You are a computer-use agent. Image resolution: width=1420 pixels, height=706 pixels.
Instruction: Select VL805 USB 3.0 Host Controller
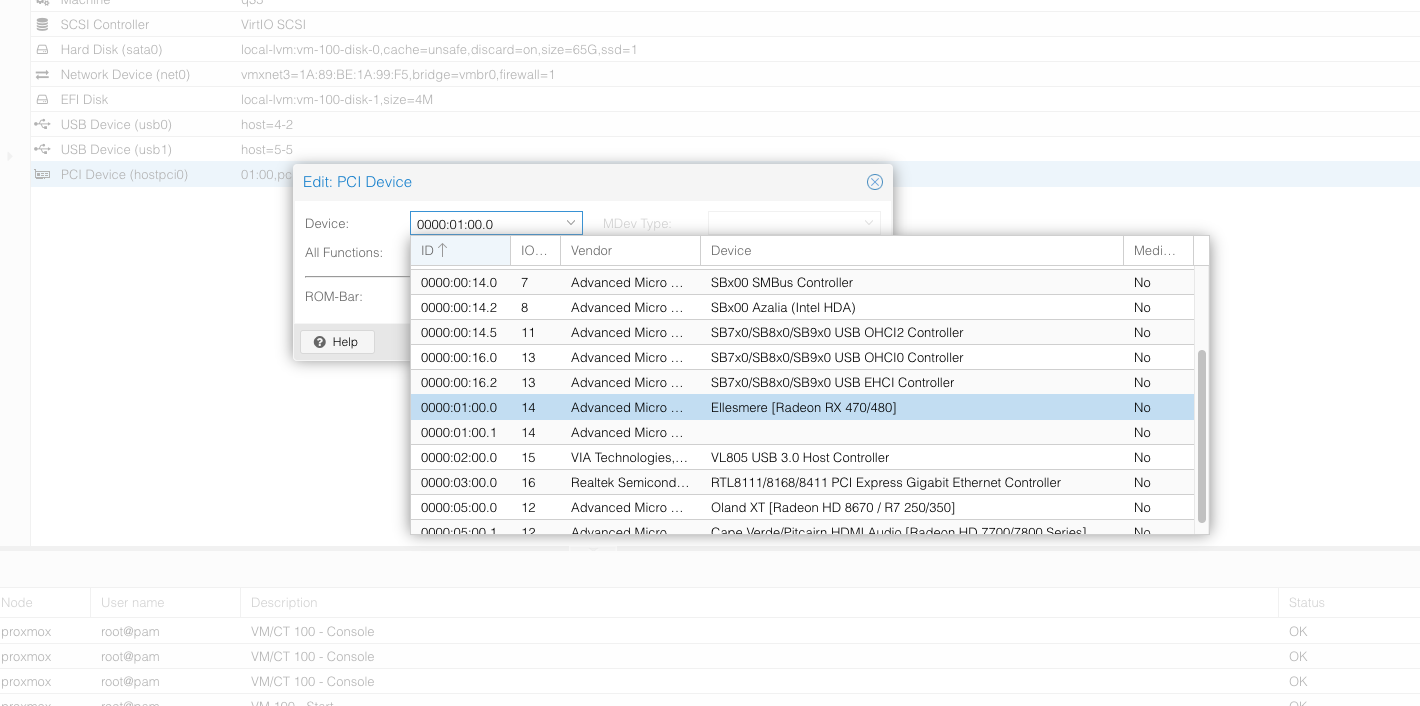click(800, 458)
